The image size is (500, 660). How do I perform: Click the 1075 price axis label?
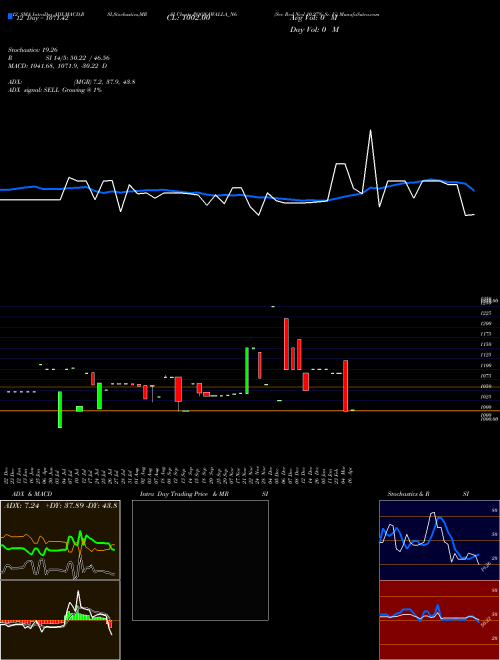pos(486,376)
